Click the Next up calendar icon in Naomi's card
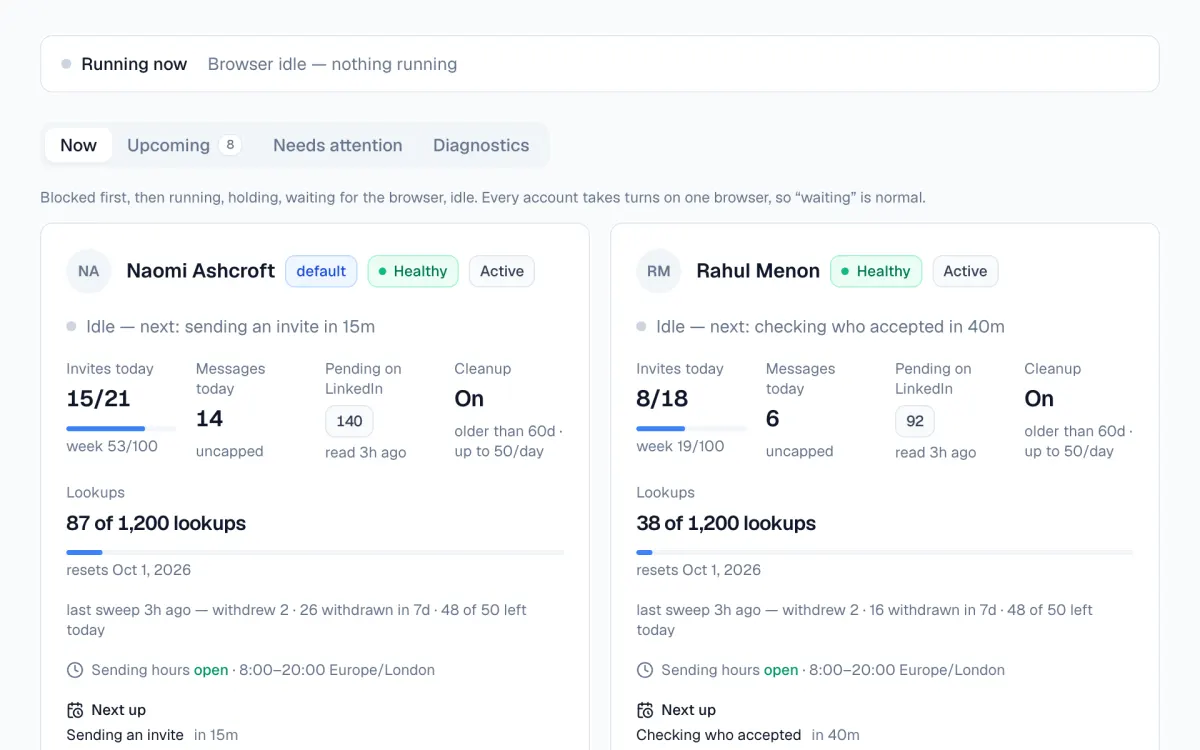1200x750 pixels. (x=75, y=710)
